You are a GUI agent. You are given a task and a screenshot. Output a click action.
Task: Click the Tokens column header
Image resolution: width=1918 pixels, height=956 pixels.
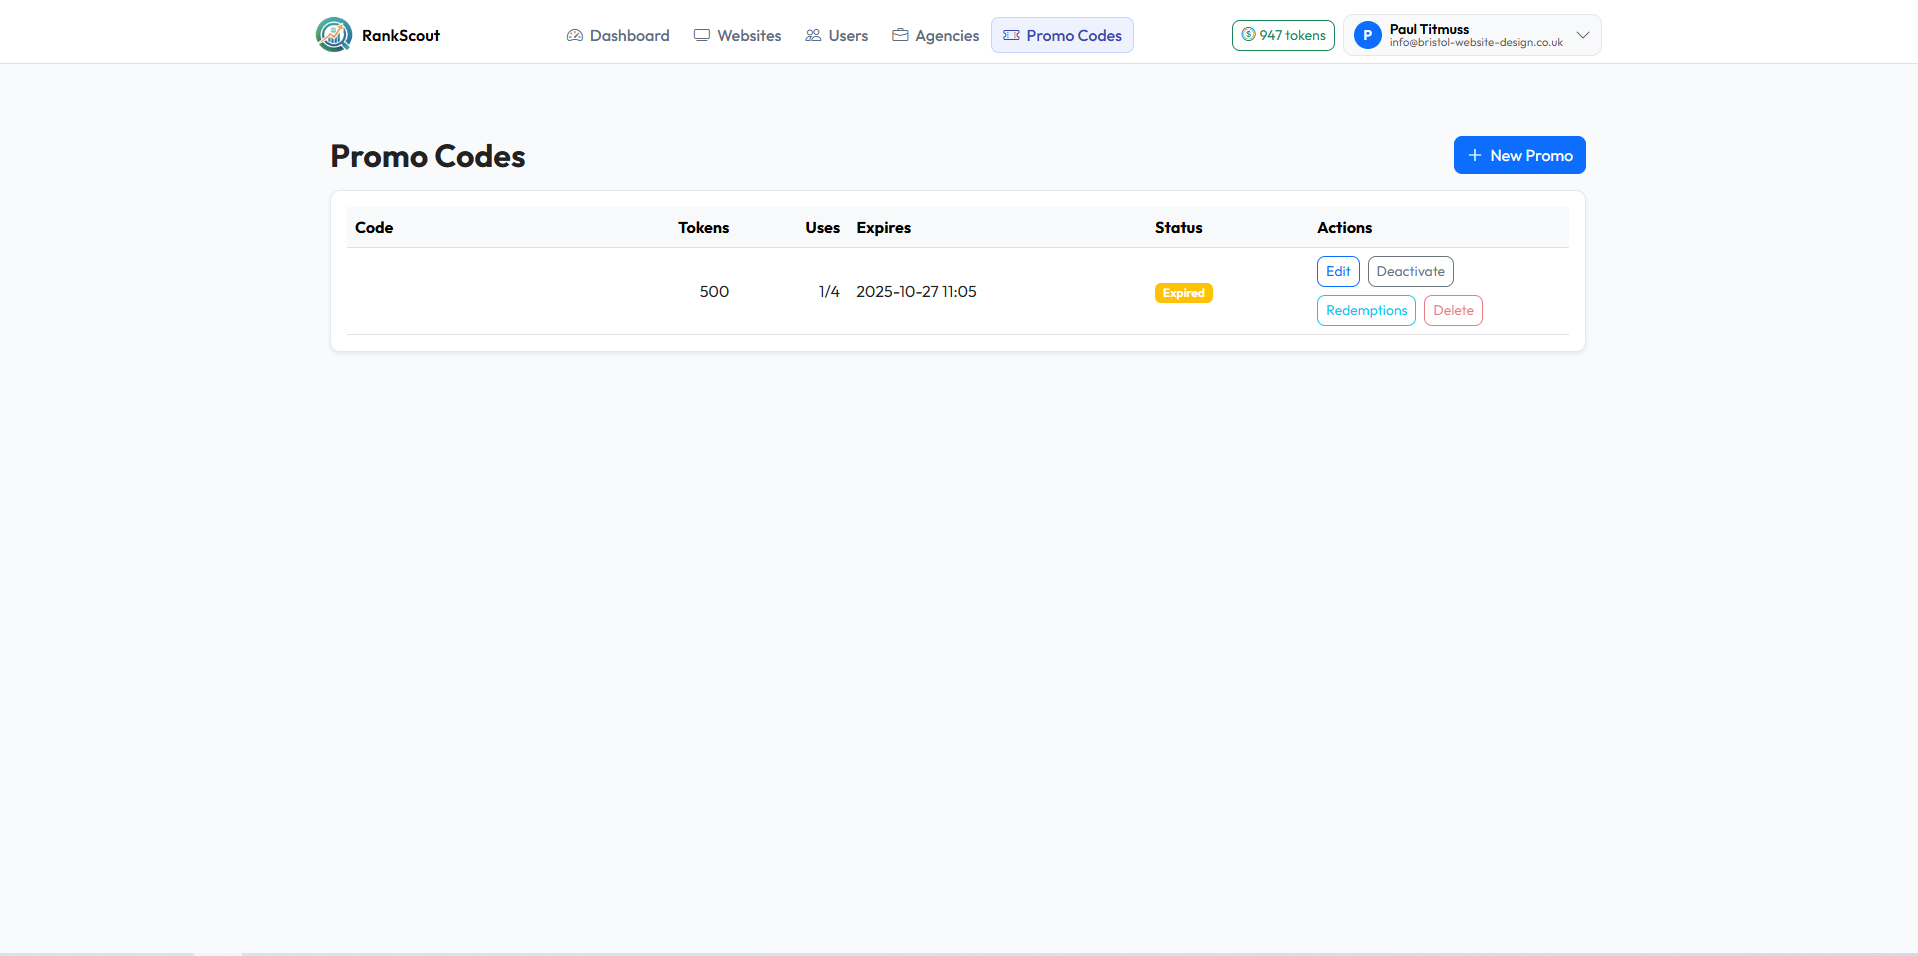pyautogui.click(x=703, y=228)
